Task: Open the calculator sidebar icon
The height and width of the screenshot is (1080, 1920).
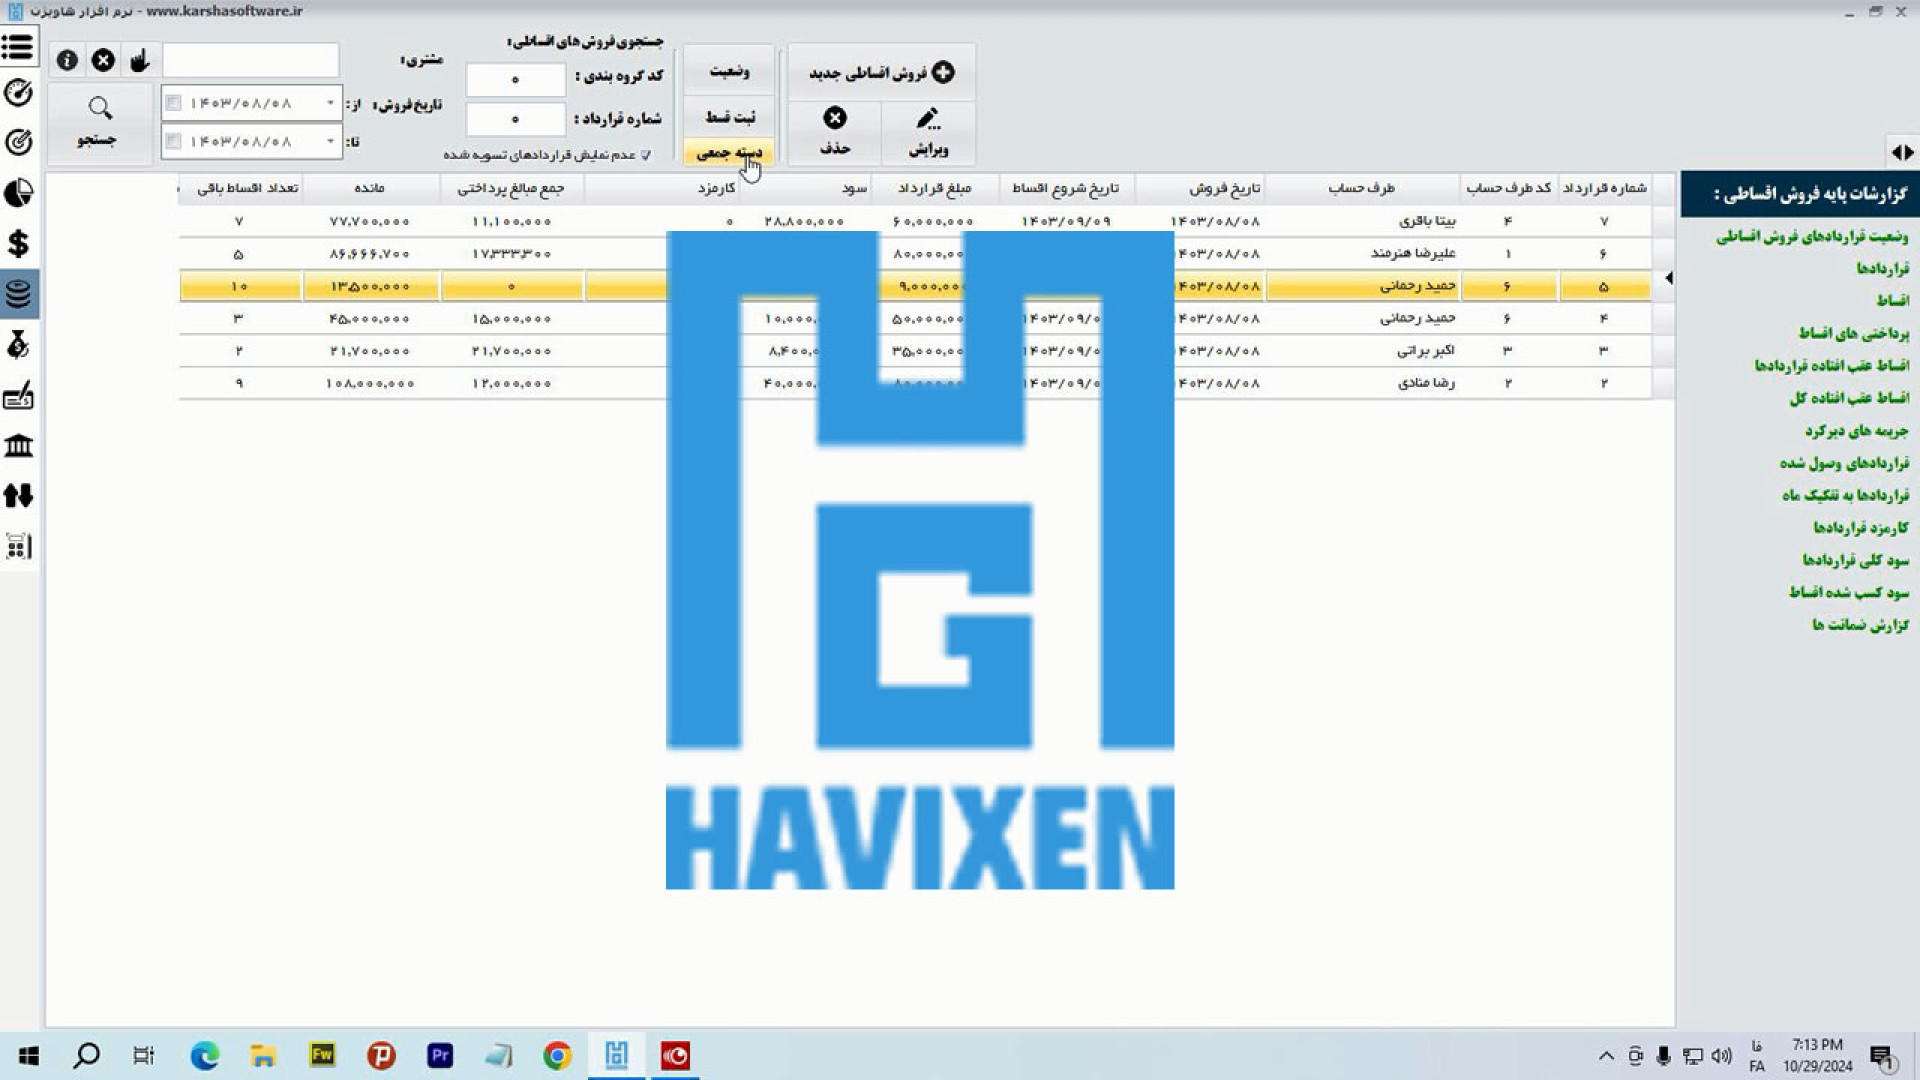Action: pos(18,546)
